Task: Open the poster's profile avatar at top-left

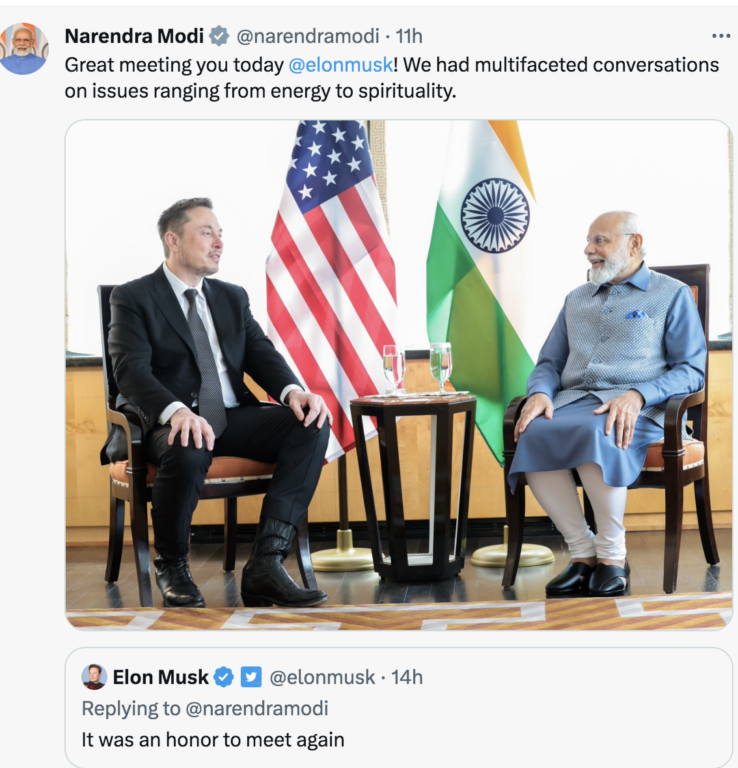Action: tap(24, 48)
